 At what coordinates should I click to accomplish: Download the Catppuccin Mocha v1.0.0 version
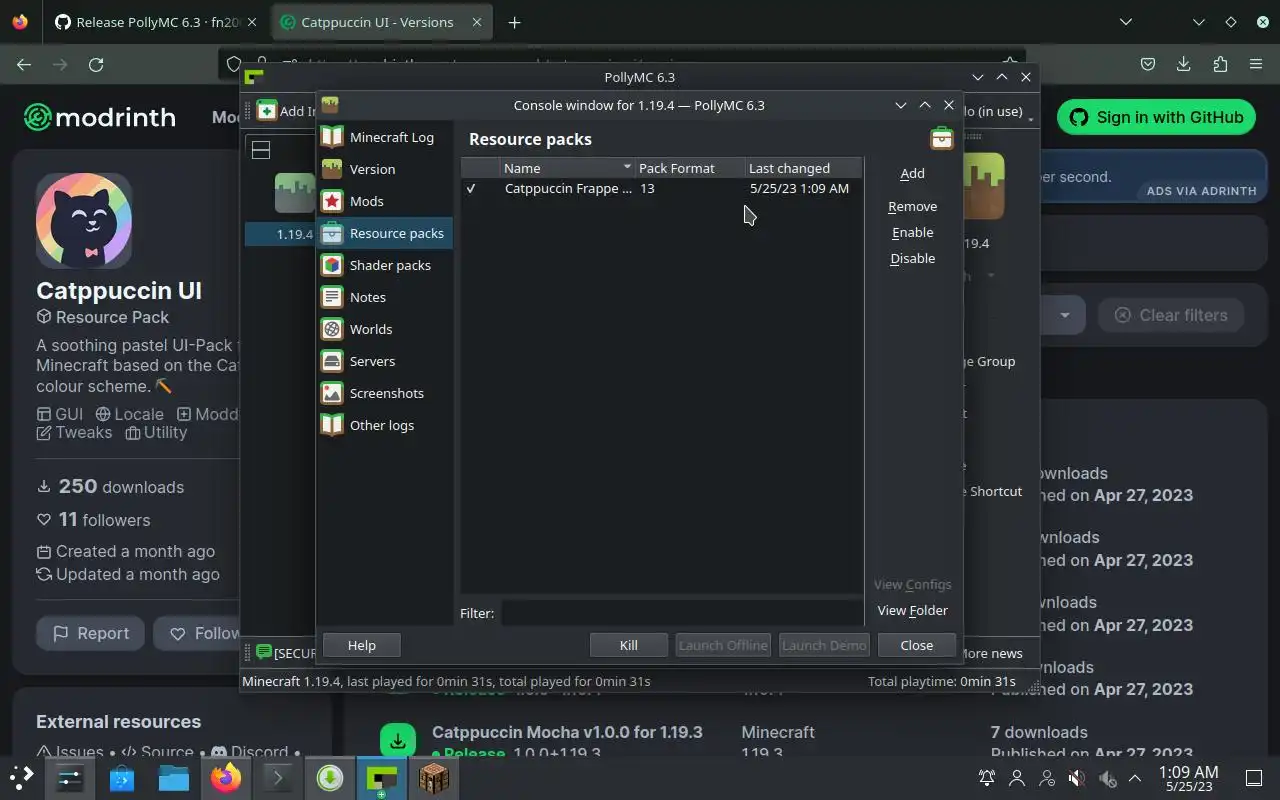[398, 741]
